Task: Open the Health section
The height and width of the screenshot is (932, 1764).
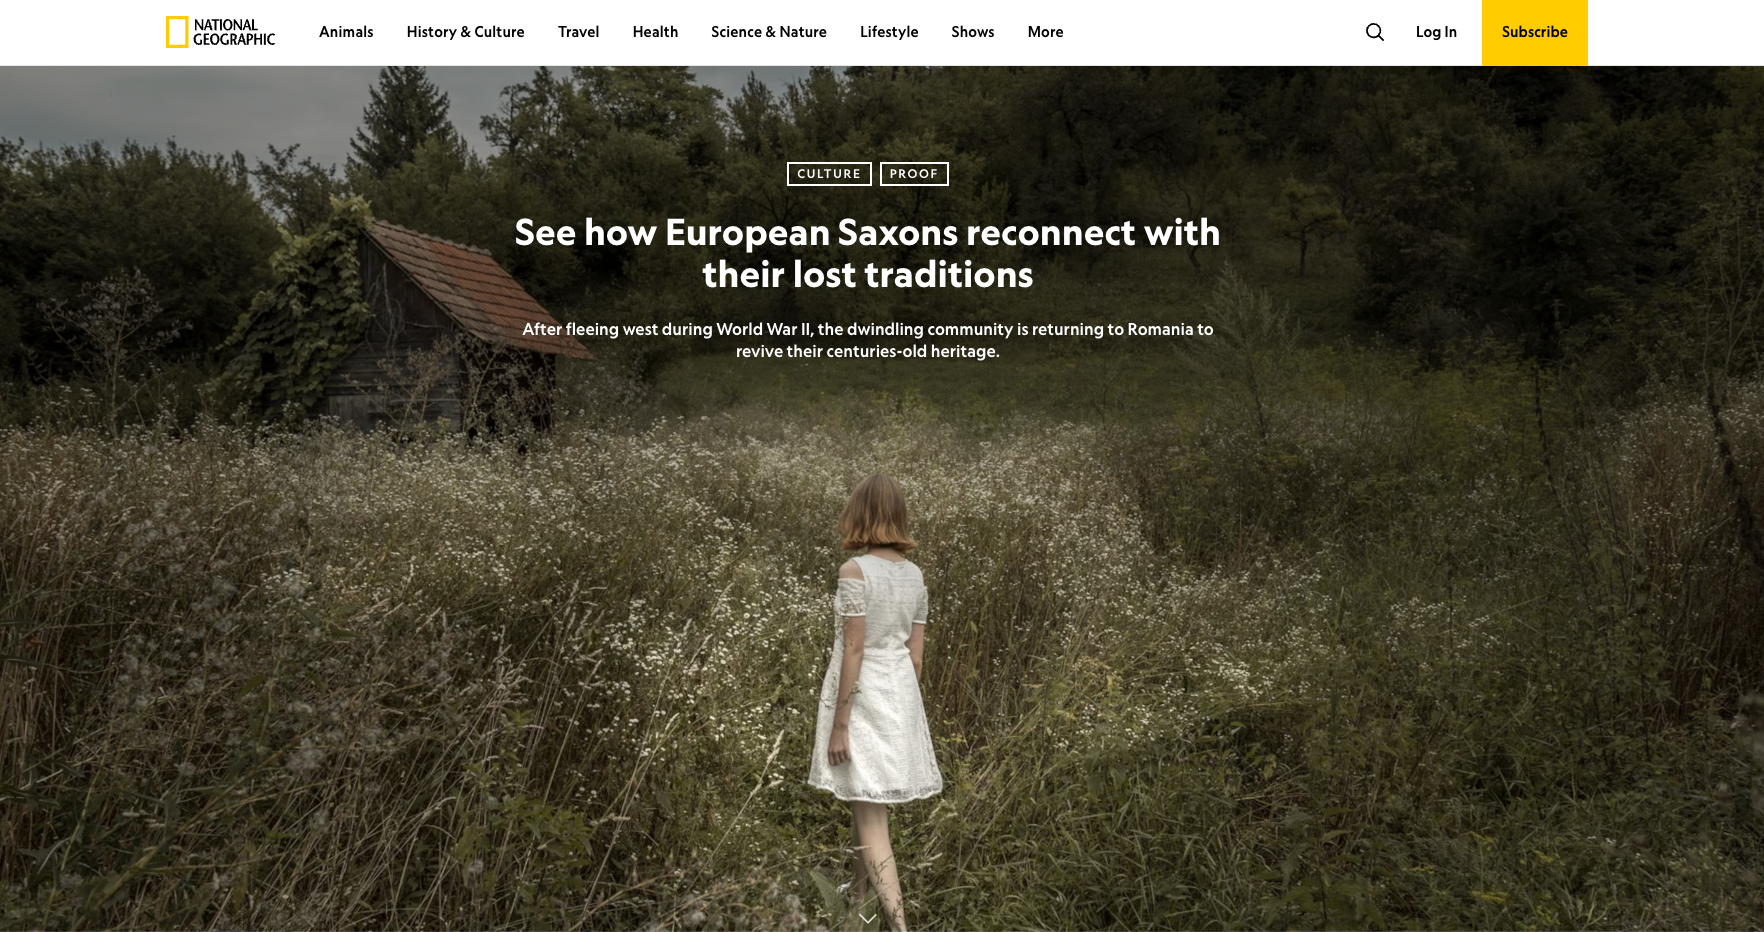Action: point(655,32)
